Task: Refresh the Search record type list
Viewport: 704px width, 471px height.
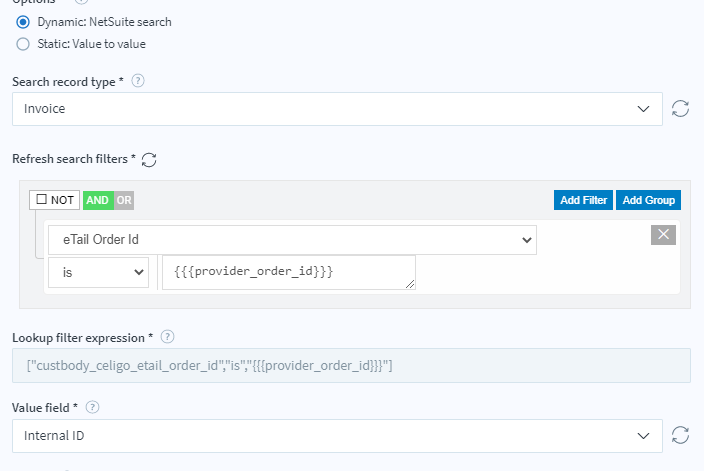Action: coord(680,109)
